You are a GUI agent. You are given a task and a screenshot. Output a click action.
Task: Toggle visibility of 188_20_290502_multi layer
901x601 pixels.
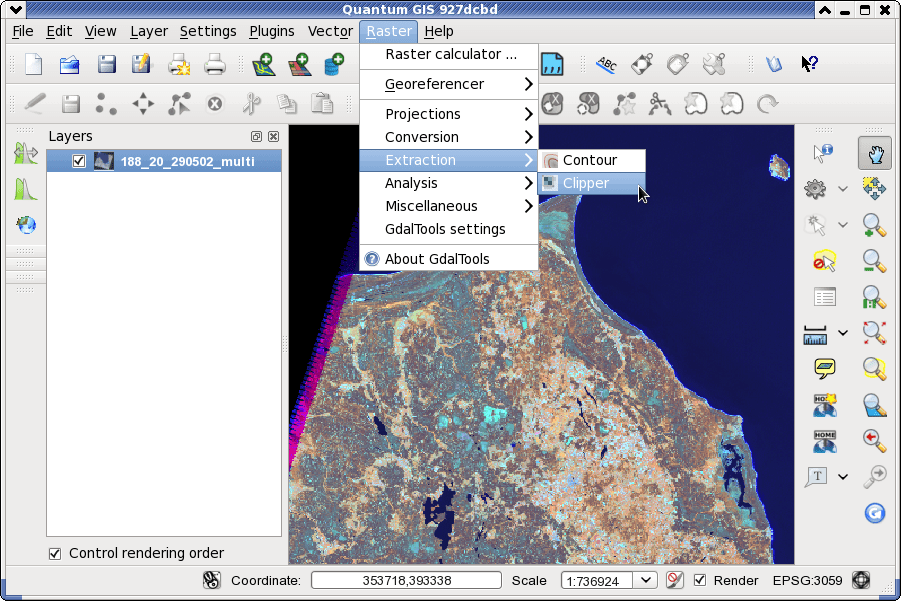[79, 161]
